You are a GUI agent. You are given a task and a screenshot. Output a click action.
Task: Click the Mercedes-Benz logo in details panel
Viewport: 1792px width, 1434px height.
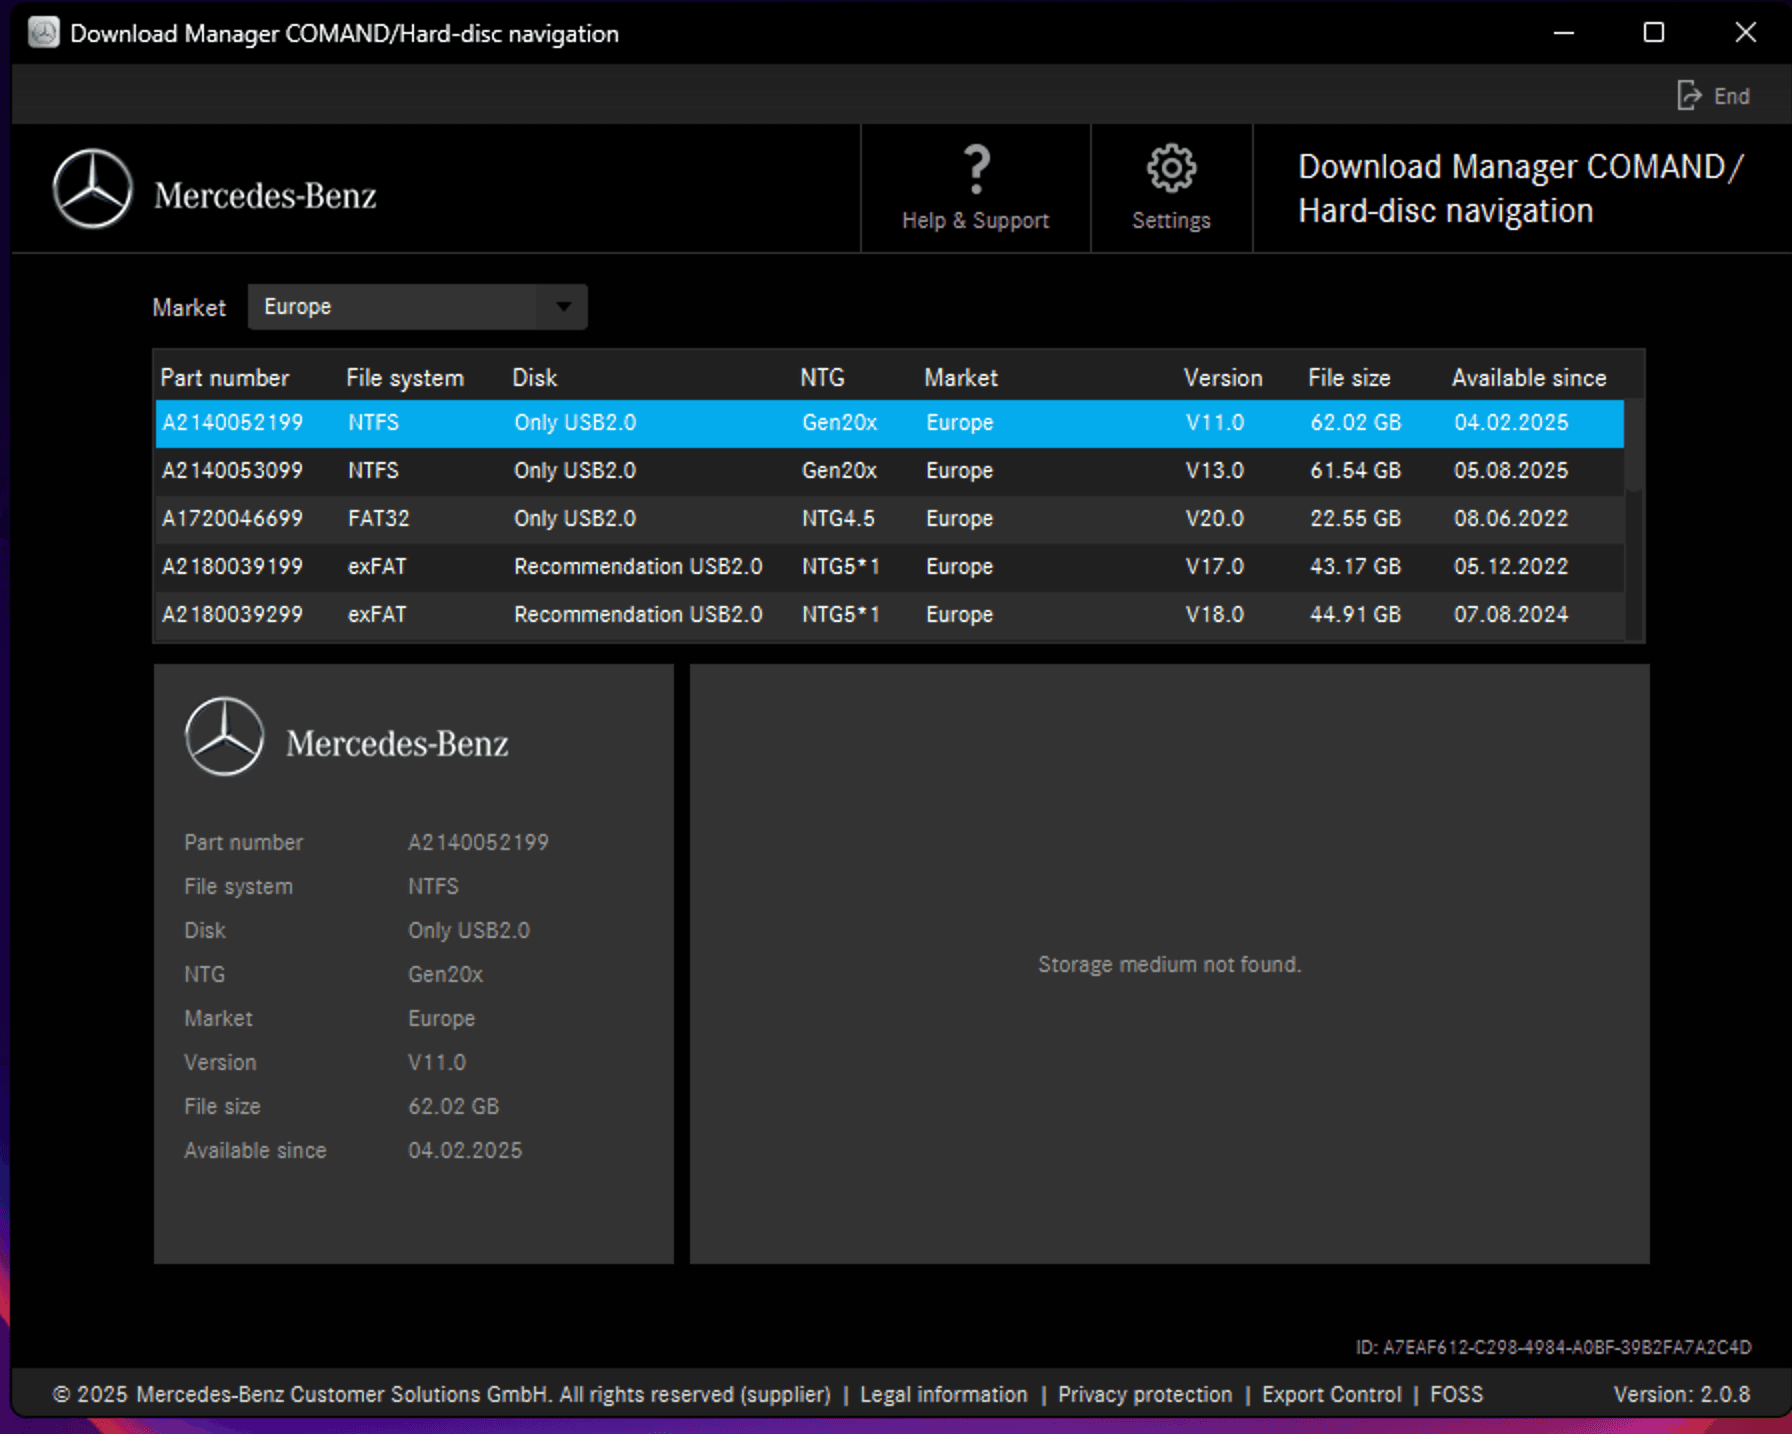[225, 737]
